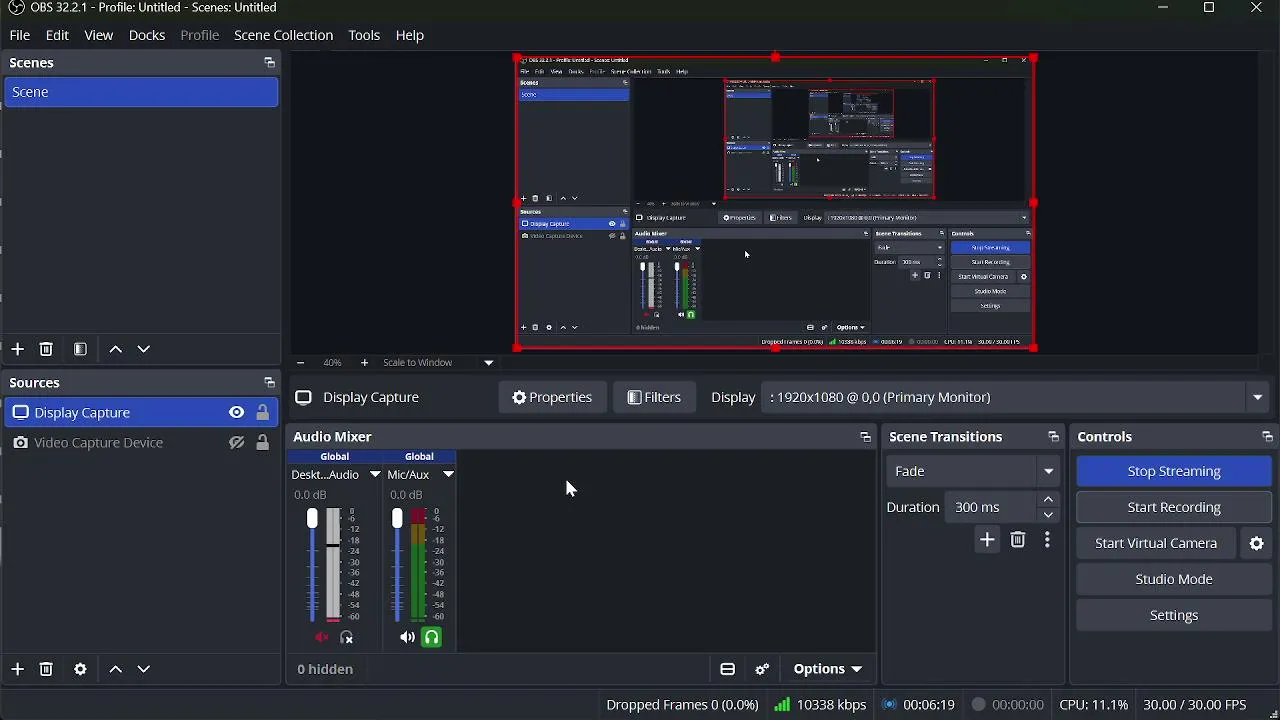This screenshot has width=1280, height=720.
Task: Click Stop Streaming button
Action: click(1174, 471)
